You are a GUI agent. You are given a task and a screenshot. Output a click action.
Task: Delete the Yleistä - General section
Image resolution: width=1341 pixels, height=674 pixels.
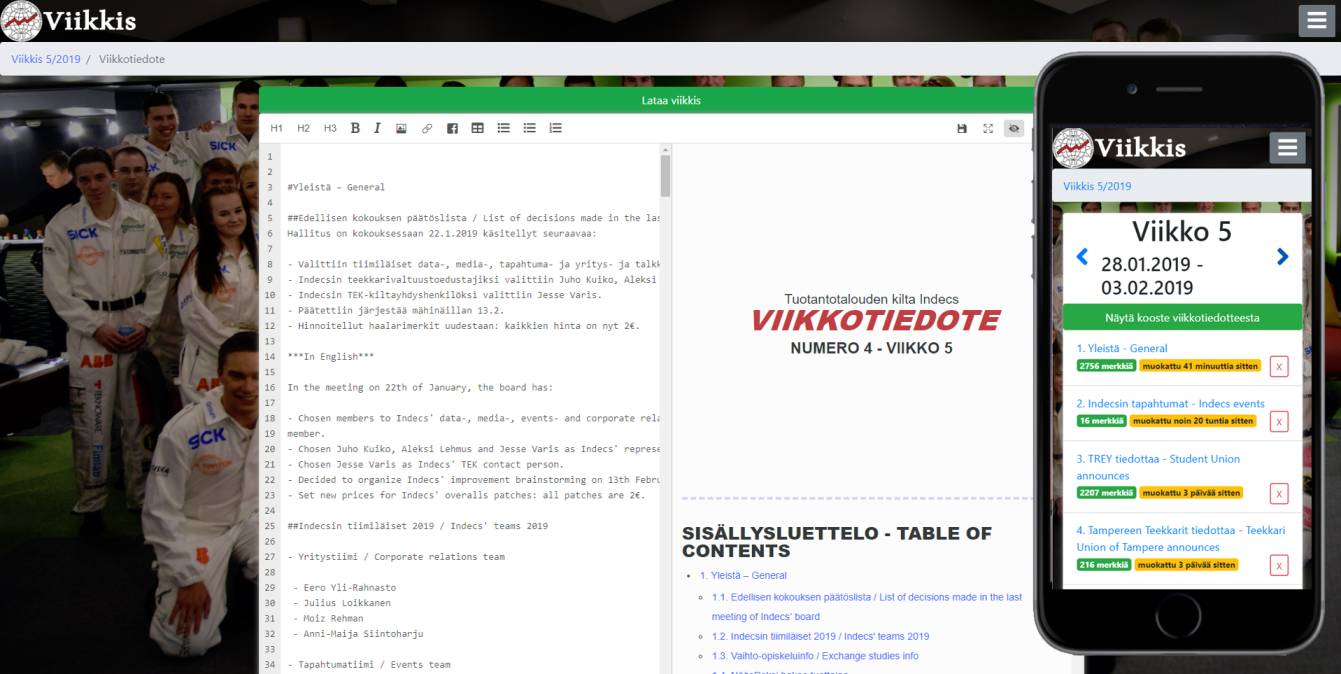click(1278, 366)
